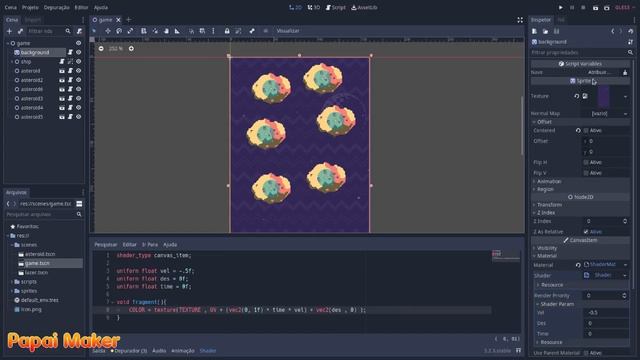Switch to the Script workspace

point(336,8)
